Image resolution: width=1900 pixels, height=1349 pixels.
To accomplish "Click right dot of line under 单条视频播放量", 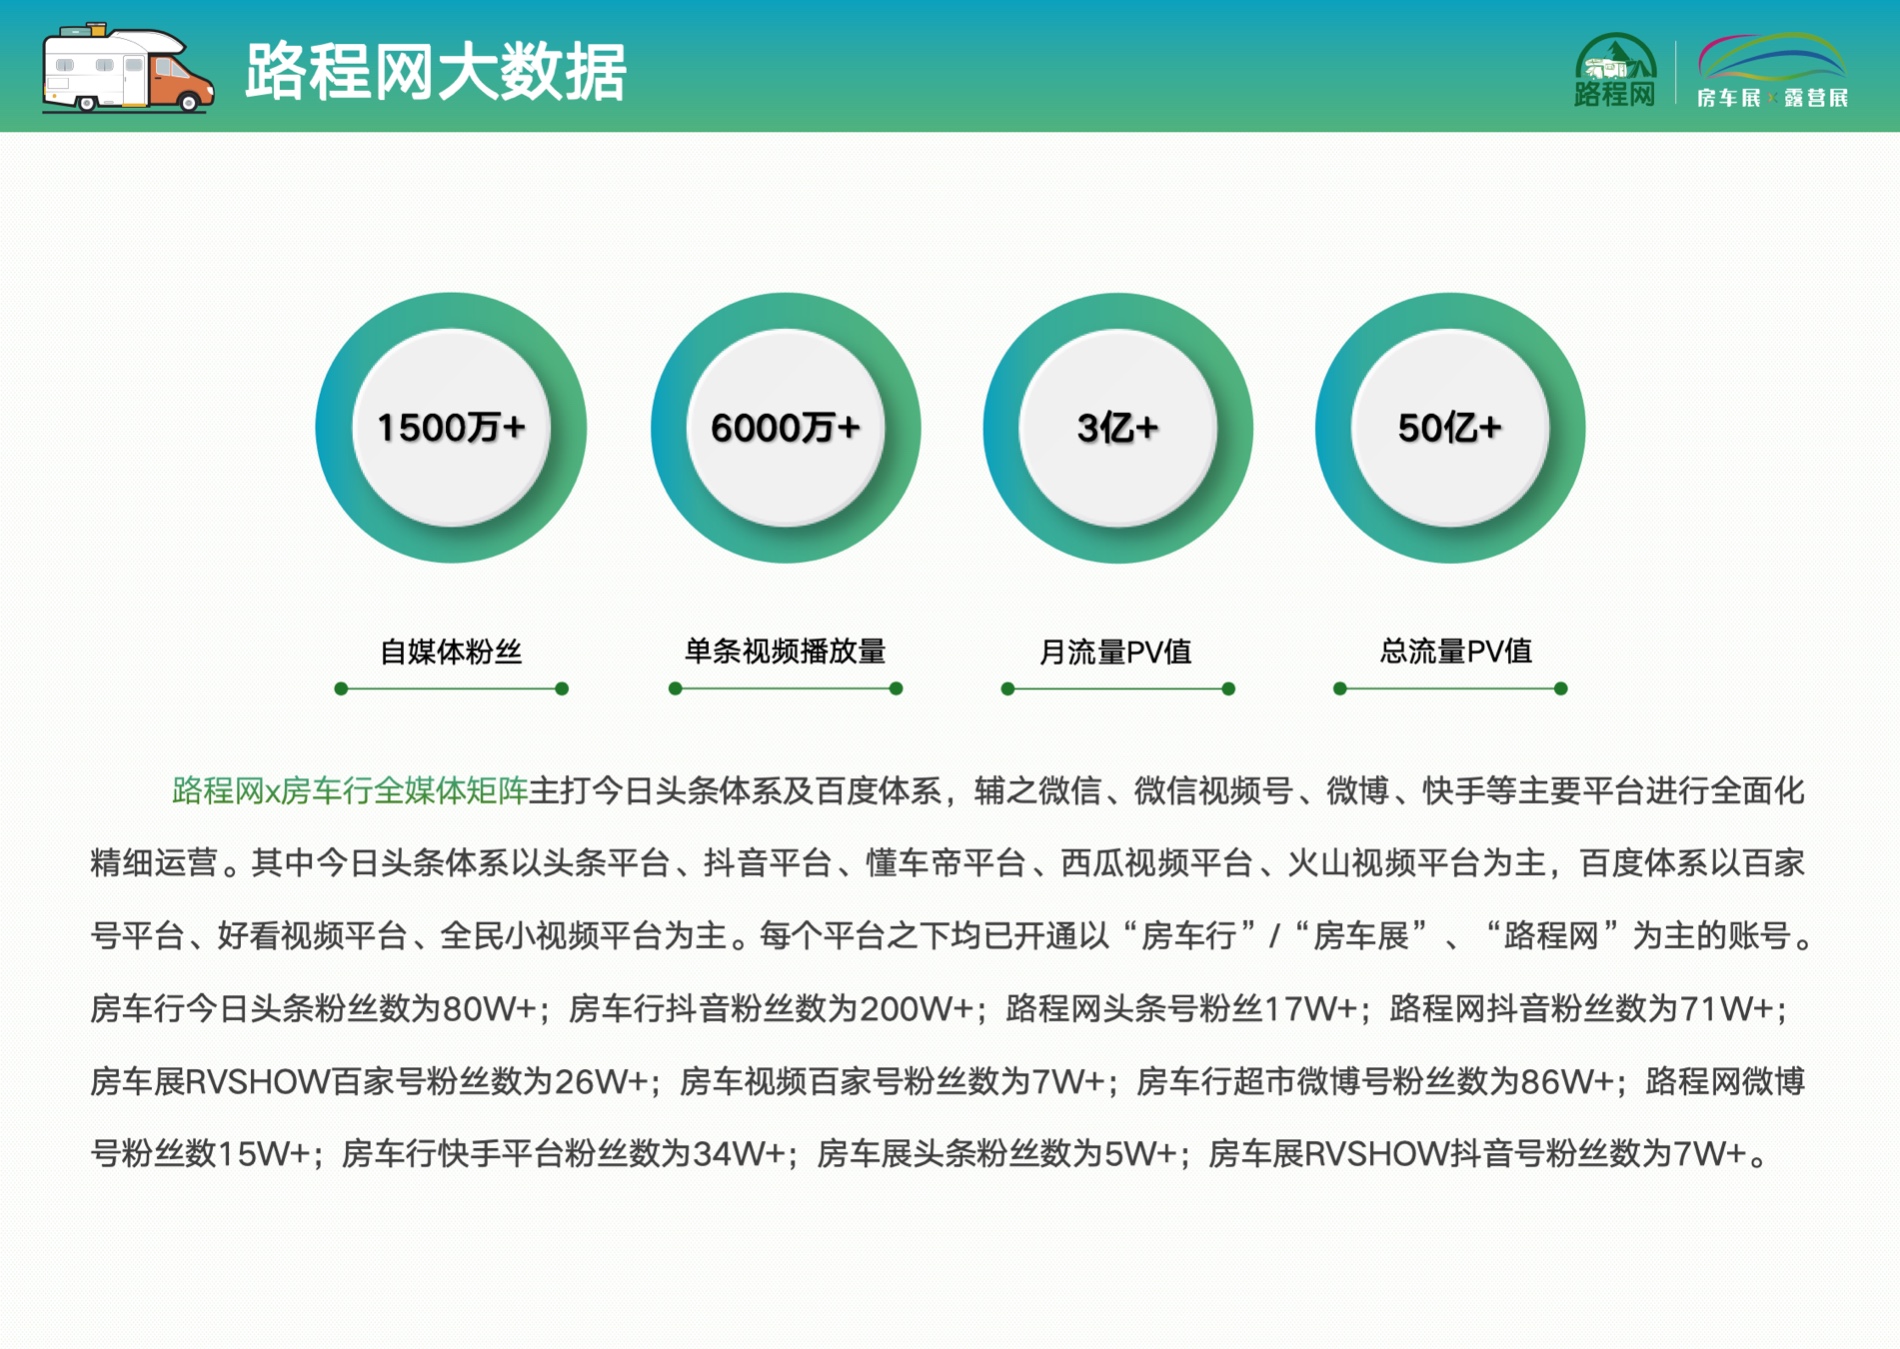I will click(x=896, y=688).
